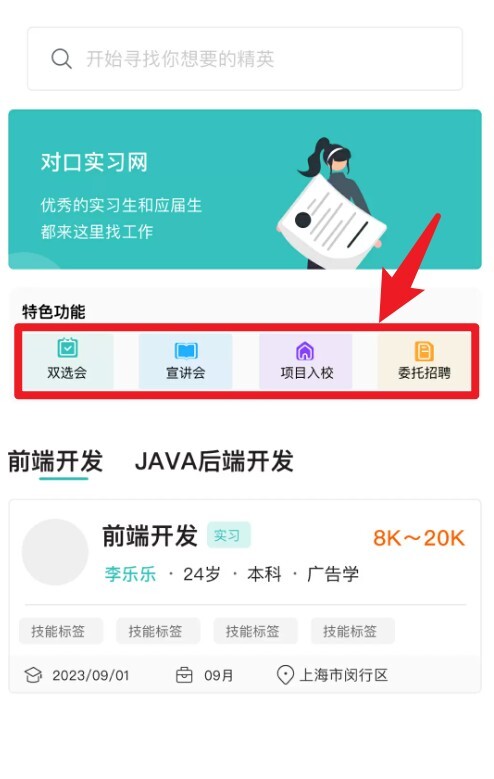Open the 双选会 calendar icon

[x=67, y=348]
